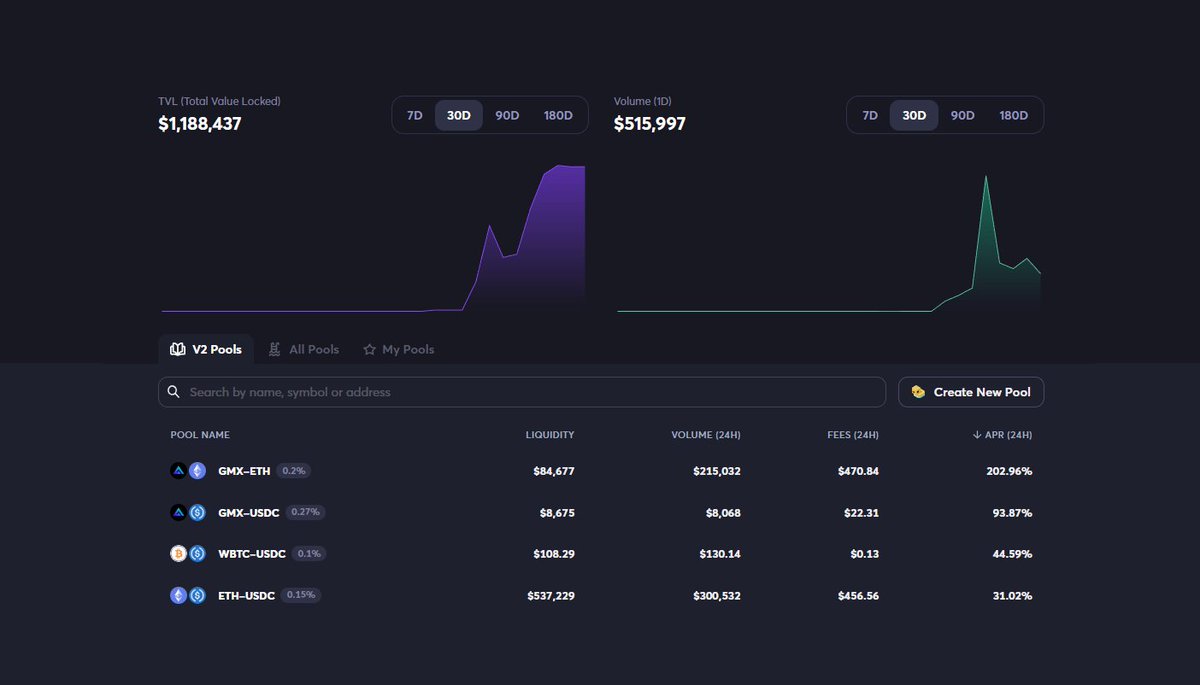Sort by the APR (24H) column header
The width and height of the screenshot is (1200, 685).
[1002, 435]
